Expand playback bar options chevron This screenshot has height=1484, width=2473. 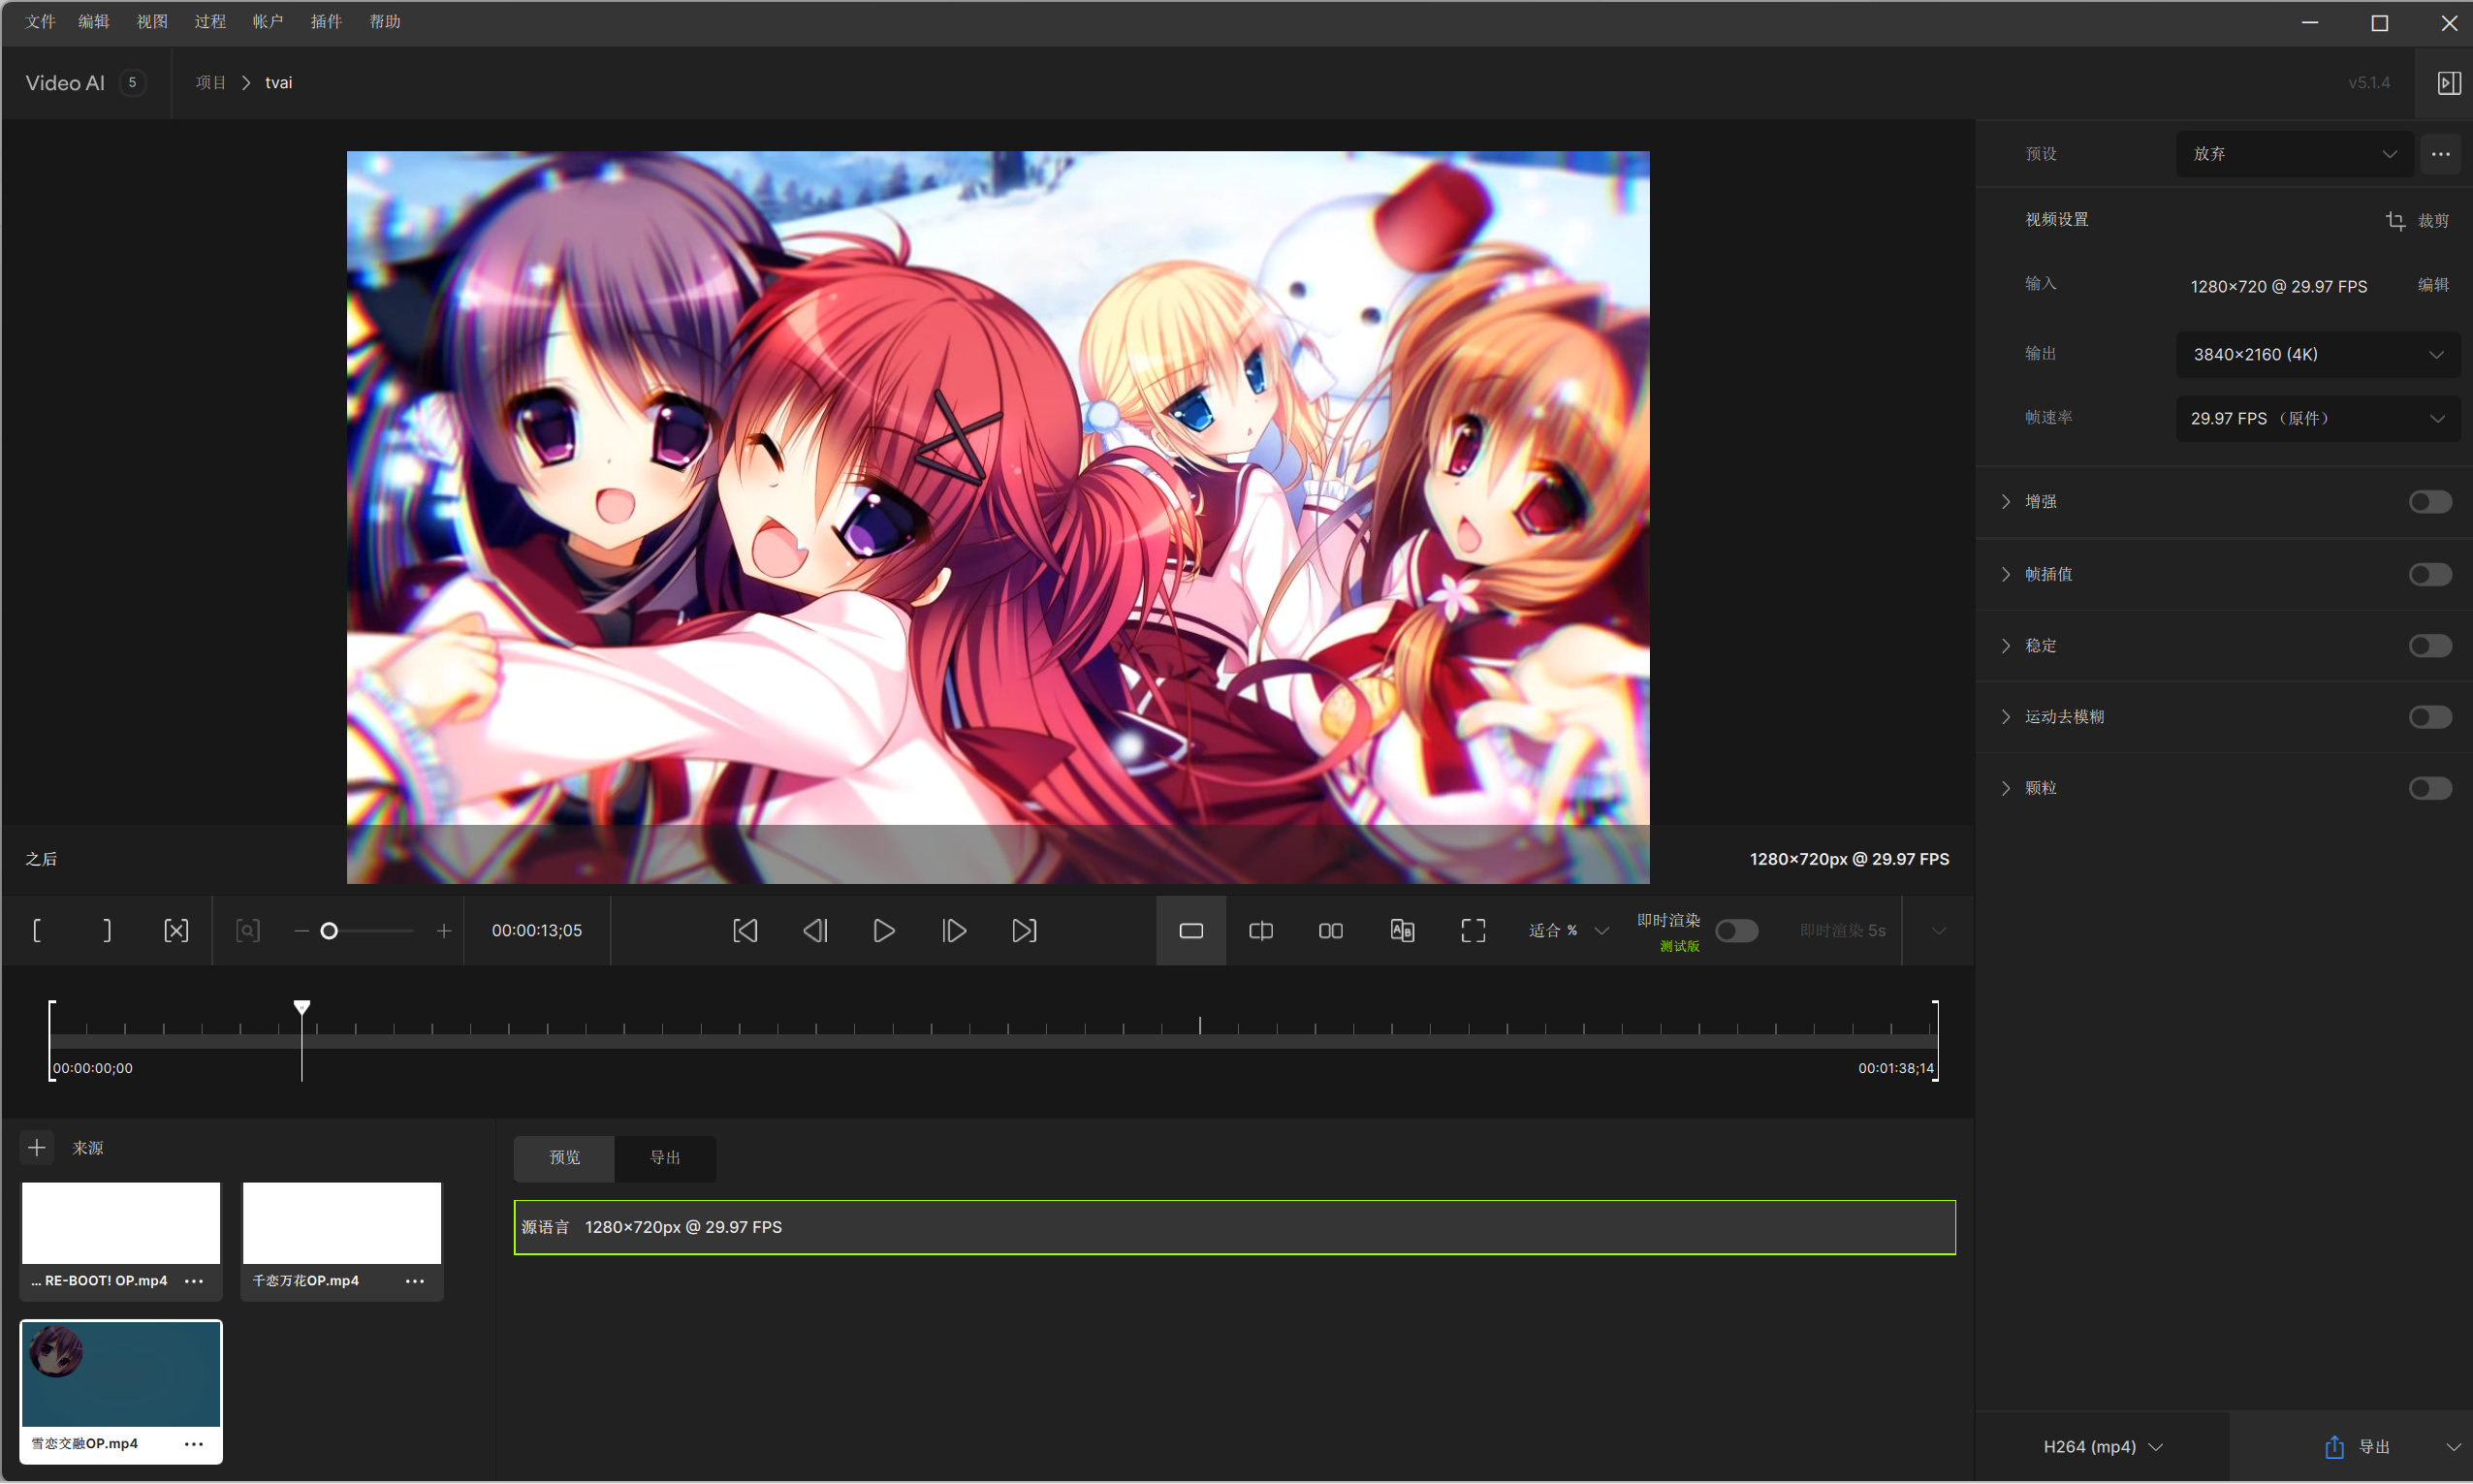point(1939,931)
